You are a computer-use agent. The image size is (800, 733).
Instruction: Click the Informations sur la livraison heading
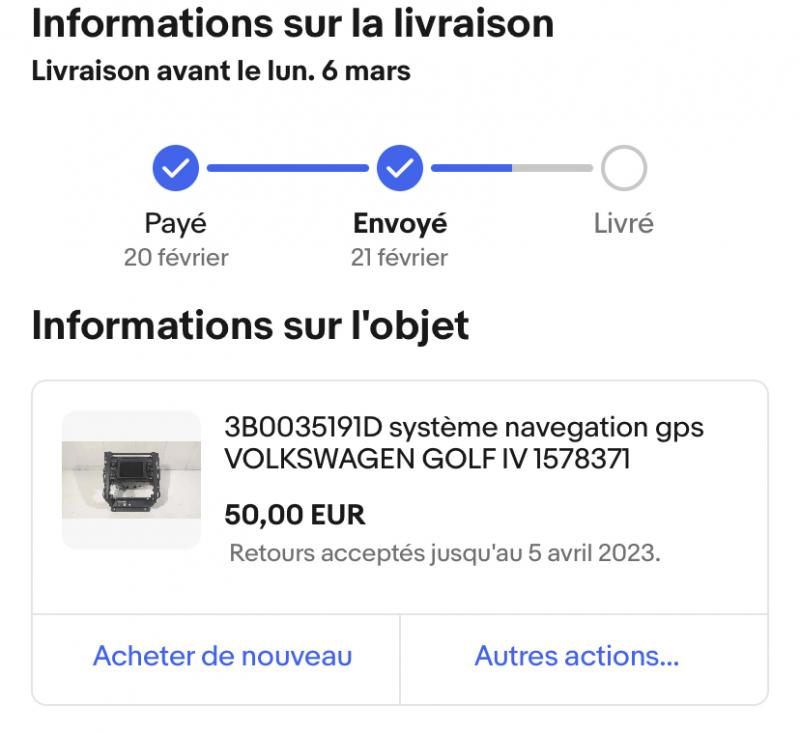tap(293, 23)
